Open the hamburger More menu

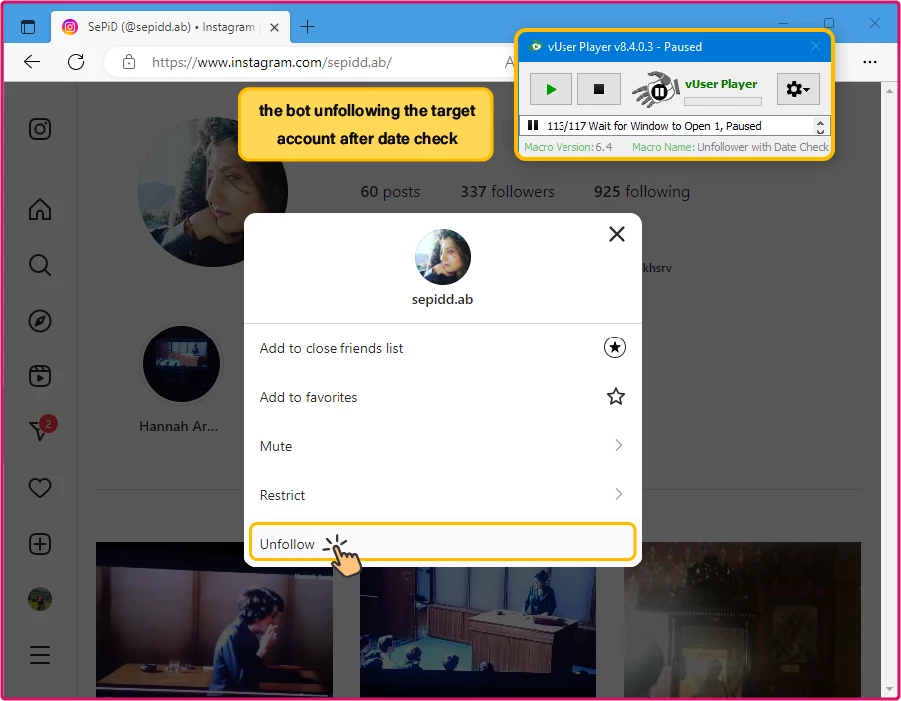click(40, 655)
